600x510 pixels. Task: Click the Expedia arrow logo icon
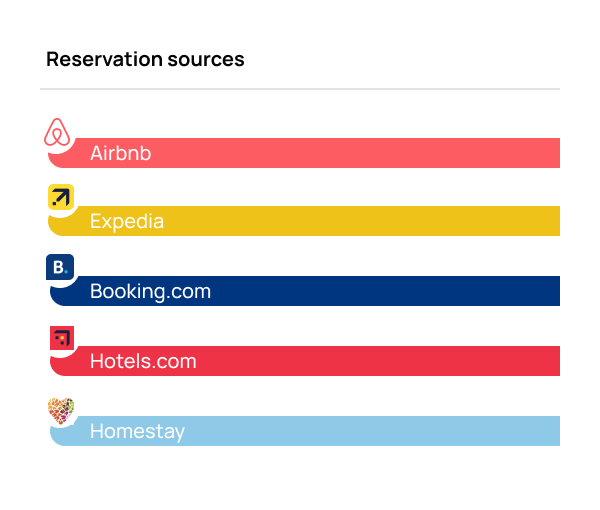[61, 197]
